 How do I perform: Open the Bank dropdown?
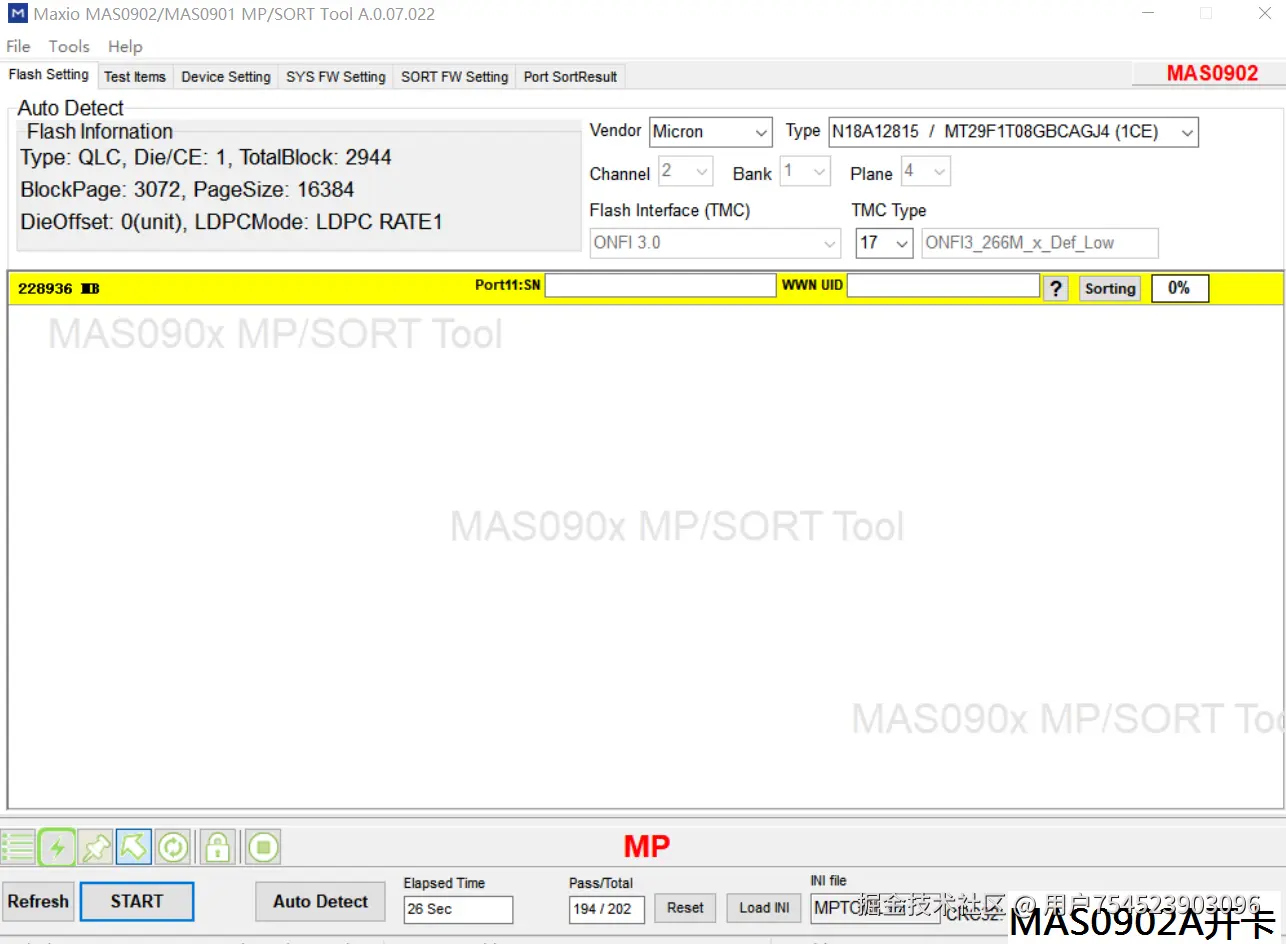pos(806,172)
